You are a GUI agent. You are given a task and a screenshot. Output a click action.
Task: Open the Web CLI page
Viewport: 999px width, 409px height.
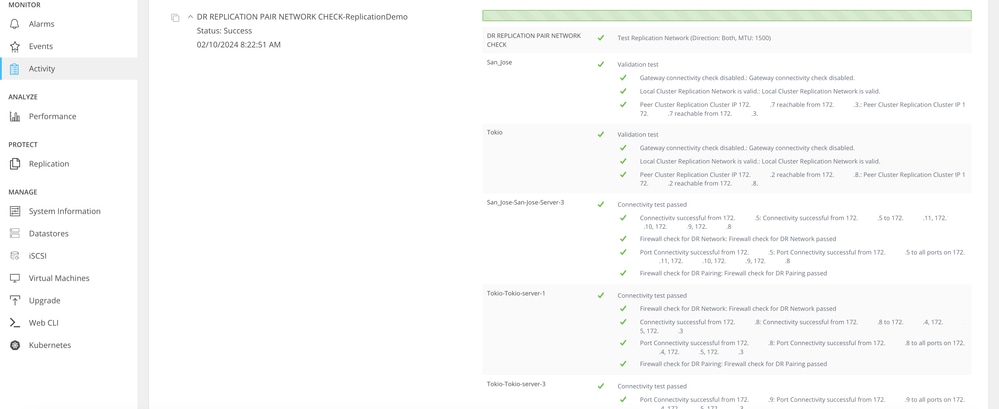43,323
